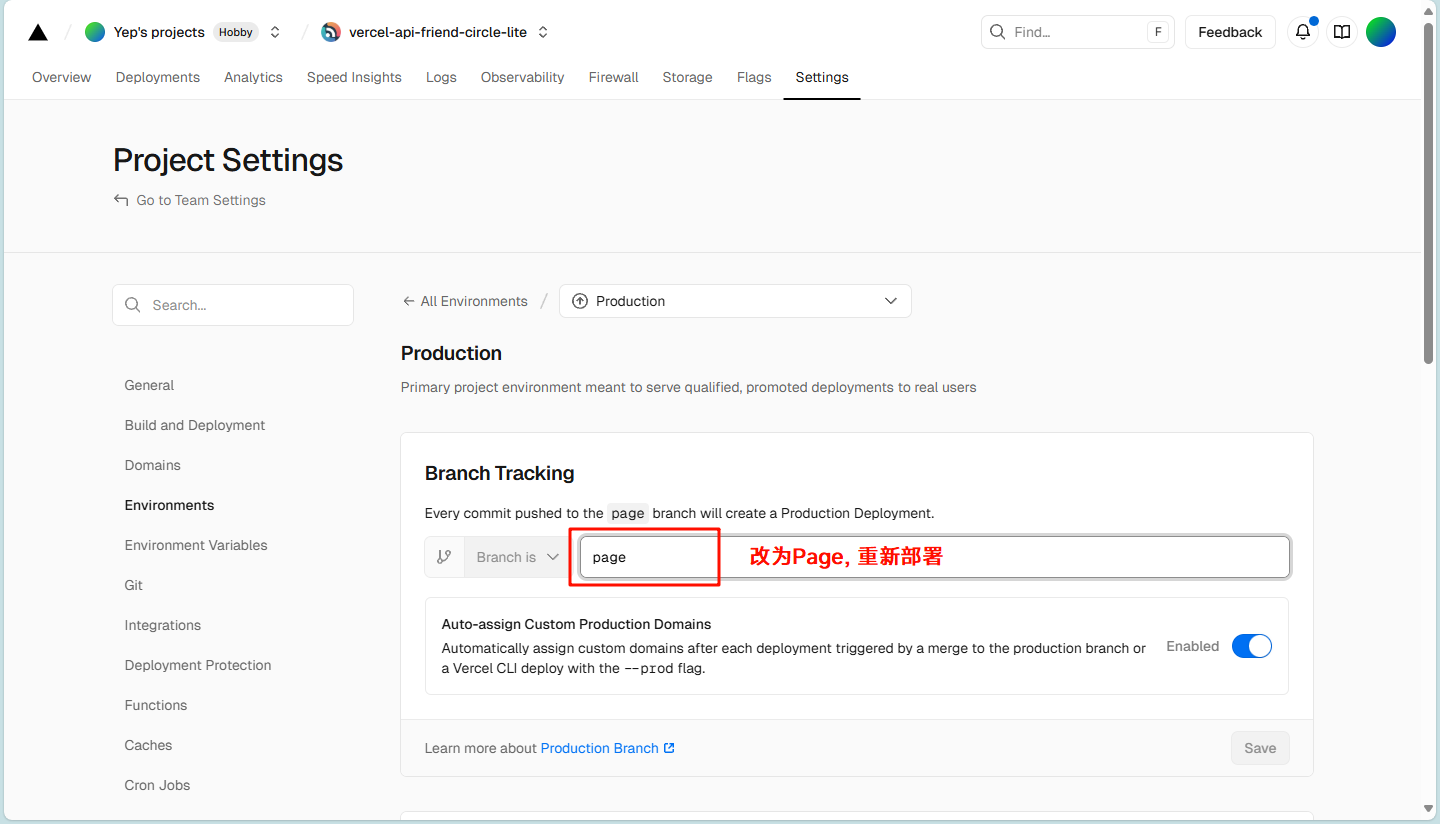Screen dimensions: 1440x824
Task: Open the Firewall tab
Action: click(613, 77)
